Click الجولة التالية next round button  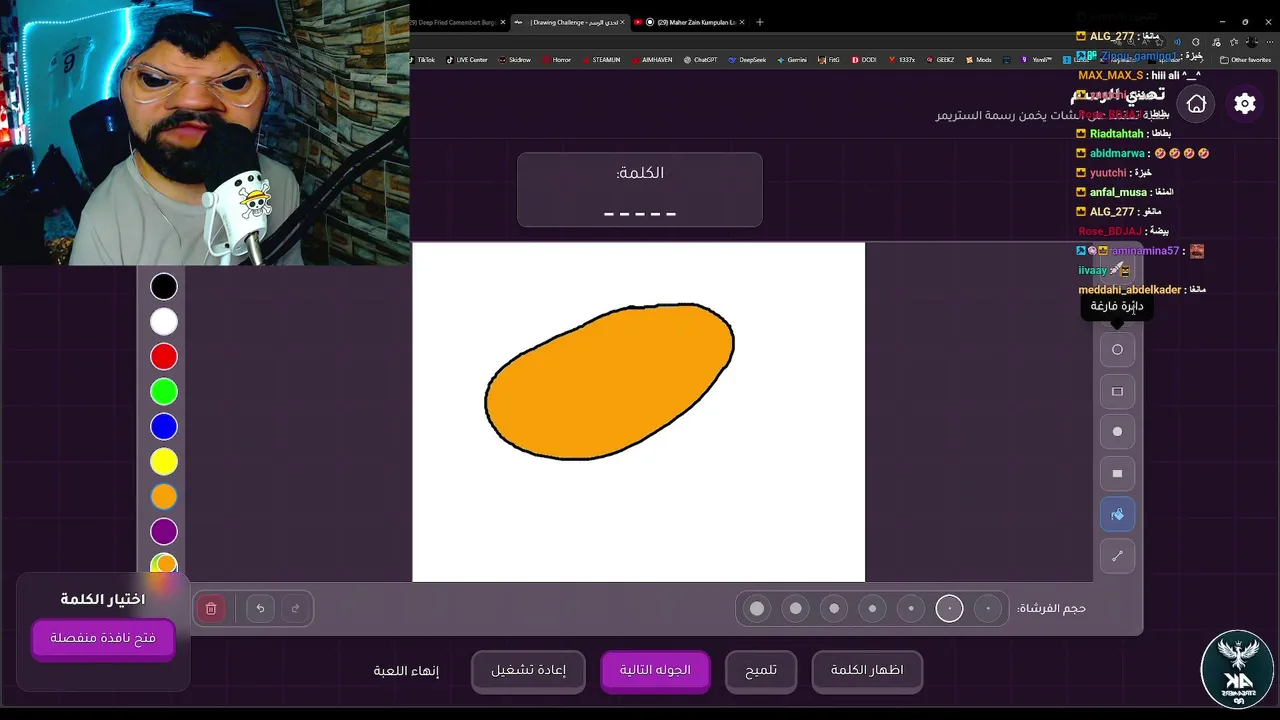(655, 670)
